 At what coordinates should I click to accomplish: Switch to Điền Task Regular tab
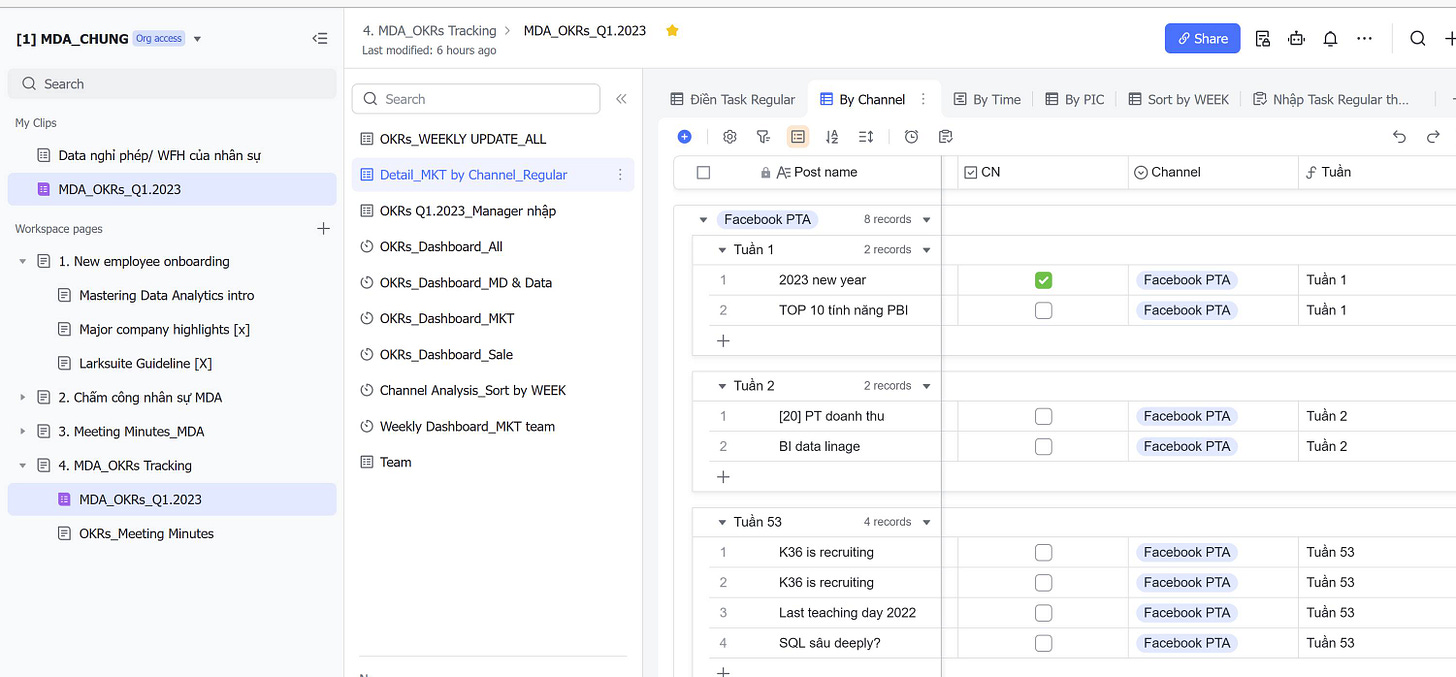click(x=733, y=99)
